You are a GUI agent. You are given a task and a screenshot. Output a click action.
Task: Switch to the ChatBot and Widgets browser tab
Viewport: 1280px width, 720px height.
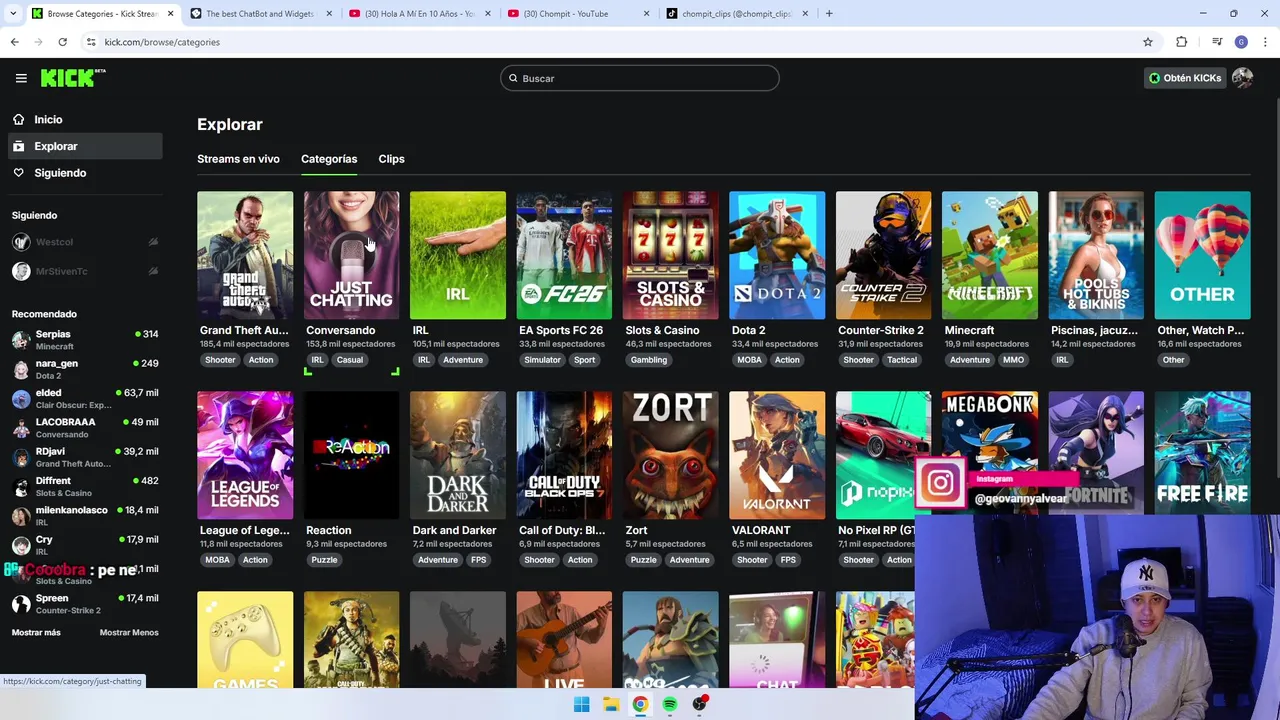(260, 14)
